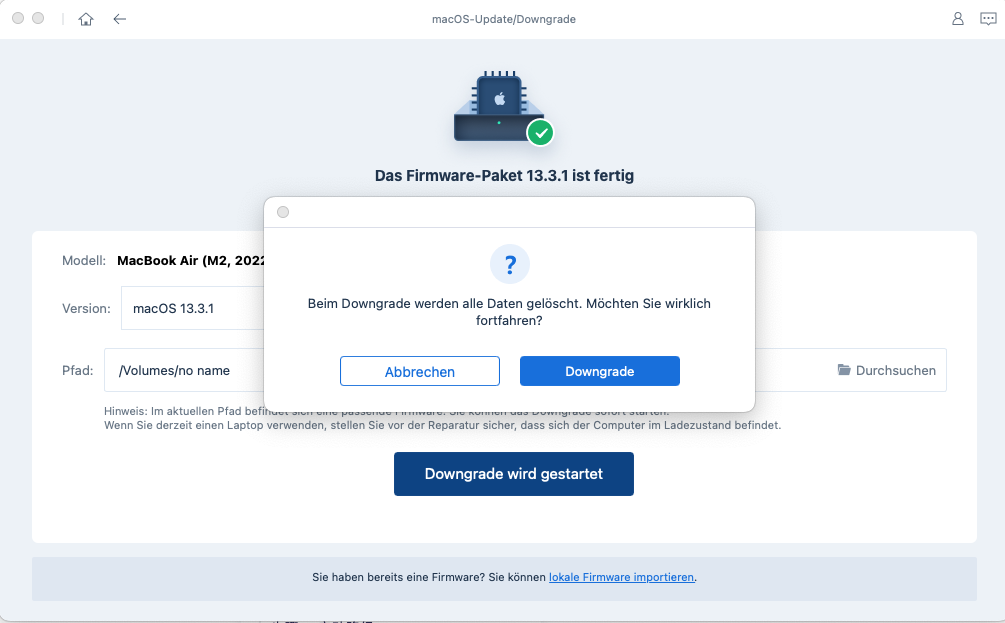The height and width of the screenshot is (623, 1005).
Task: Click the folder icon beside Durchsuchen
Action: click(x=843, y=370)
